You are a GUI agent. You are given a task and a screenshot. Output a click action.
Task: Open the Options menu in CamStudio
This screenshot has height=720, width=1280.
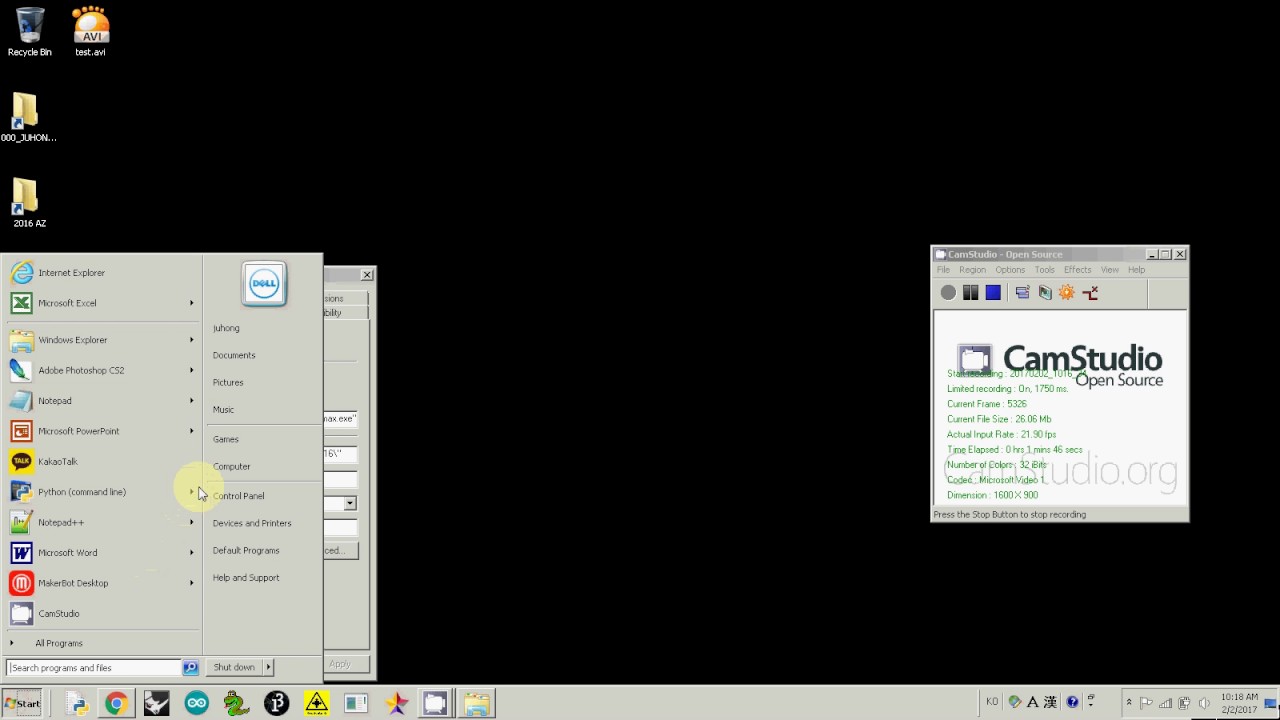(x=1010, y=270)
